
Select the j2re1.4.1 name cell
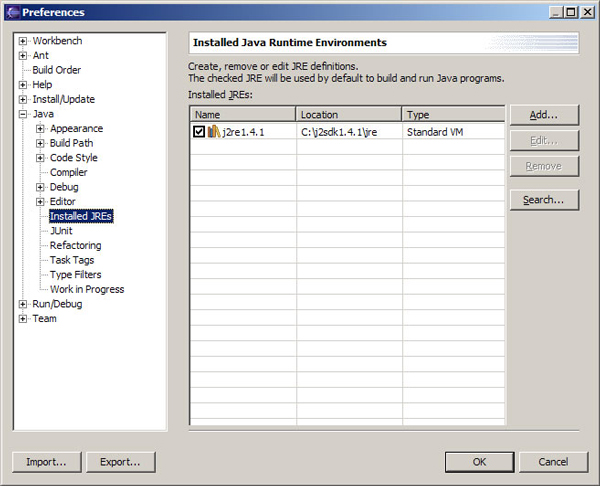click(x=243, y=132)
